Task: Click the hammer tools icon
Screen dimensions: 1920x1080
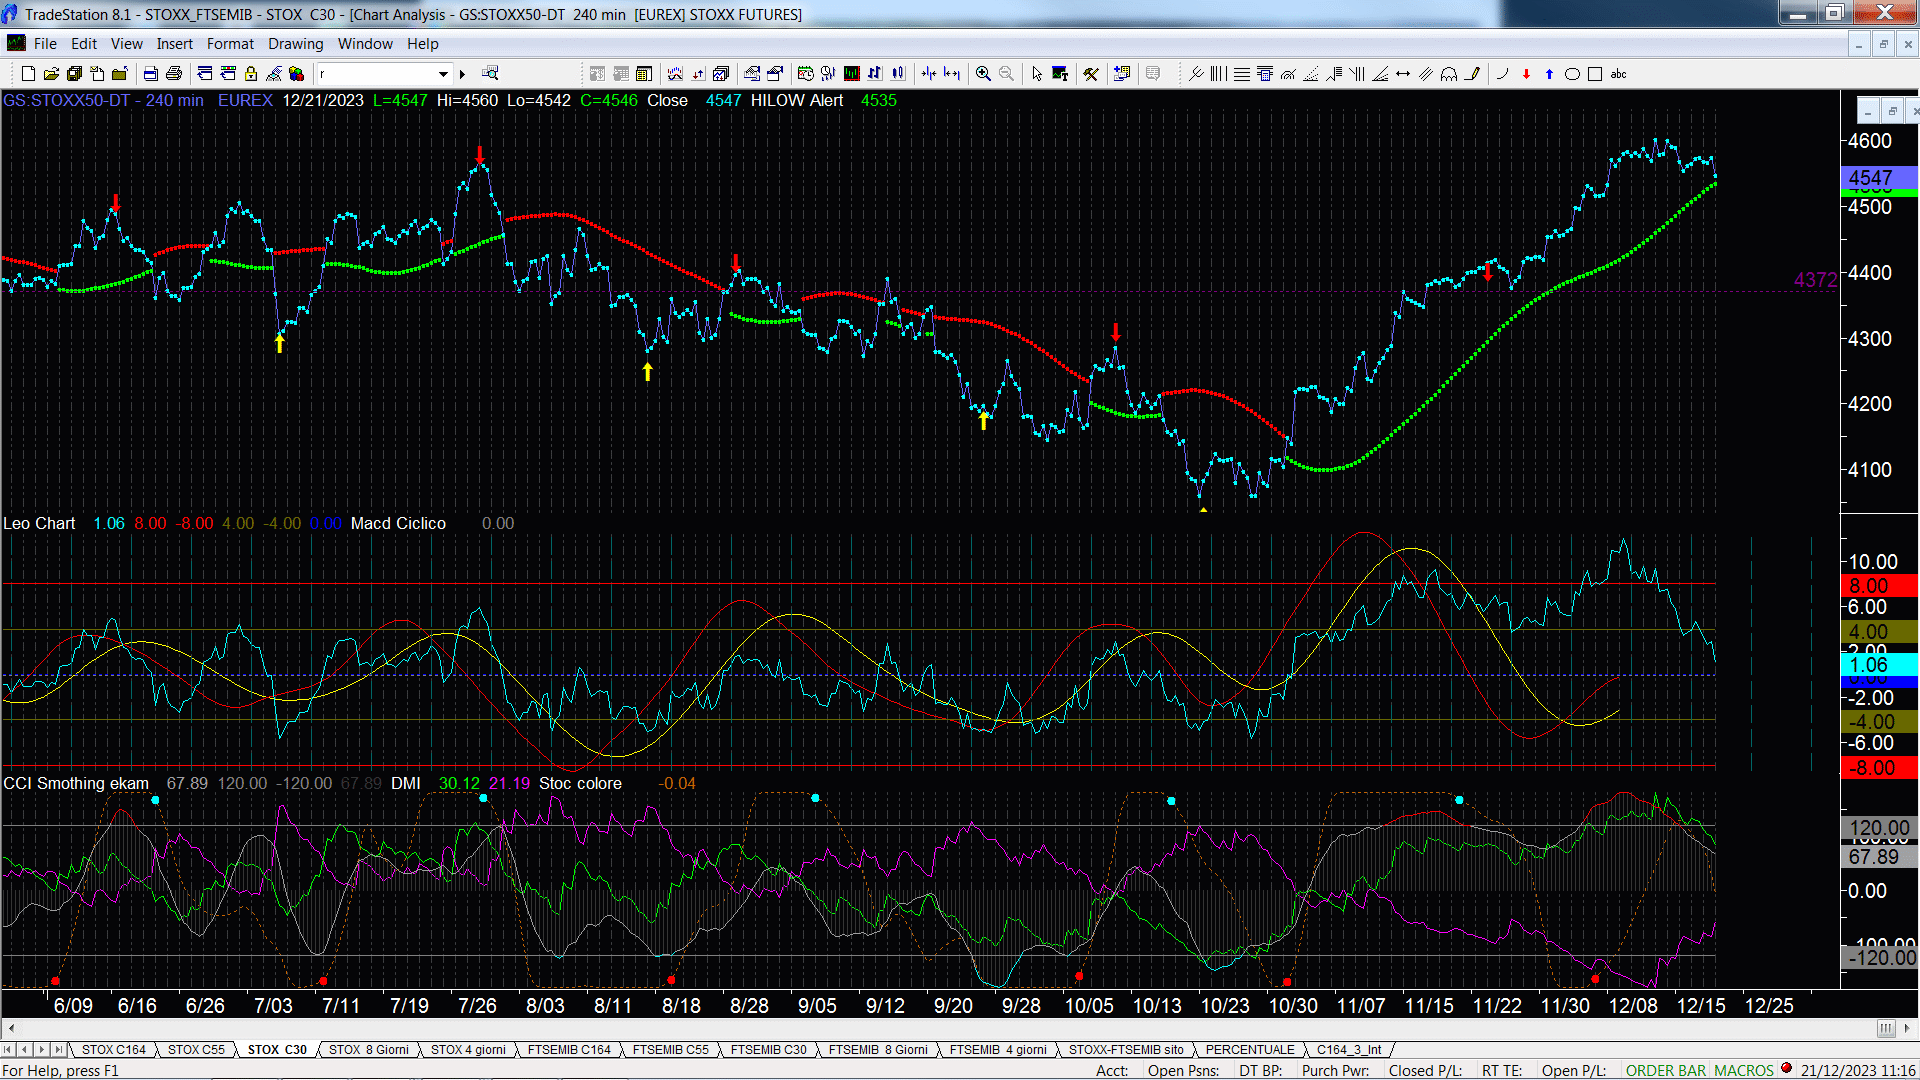Action: pyautogui.click(x=1091, y=74)
